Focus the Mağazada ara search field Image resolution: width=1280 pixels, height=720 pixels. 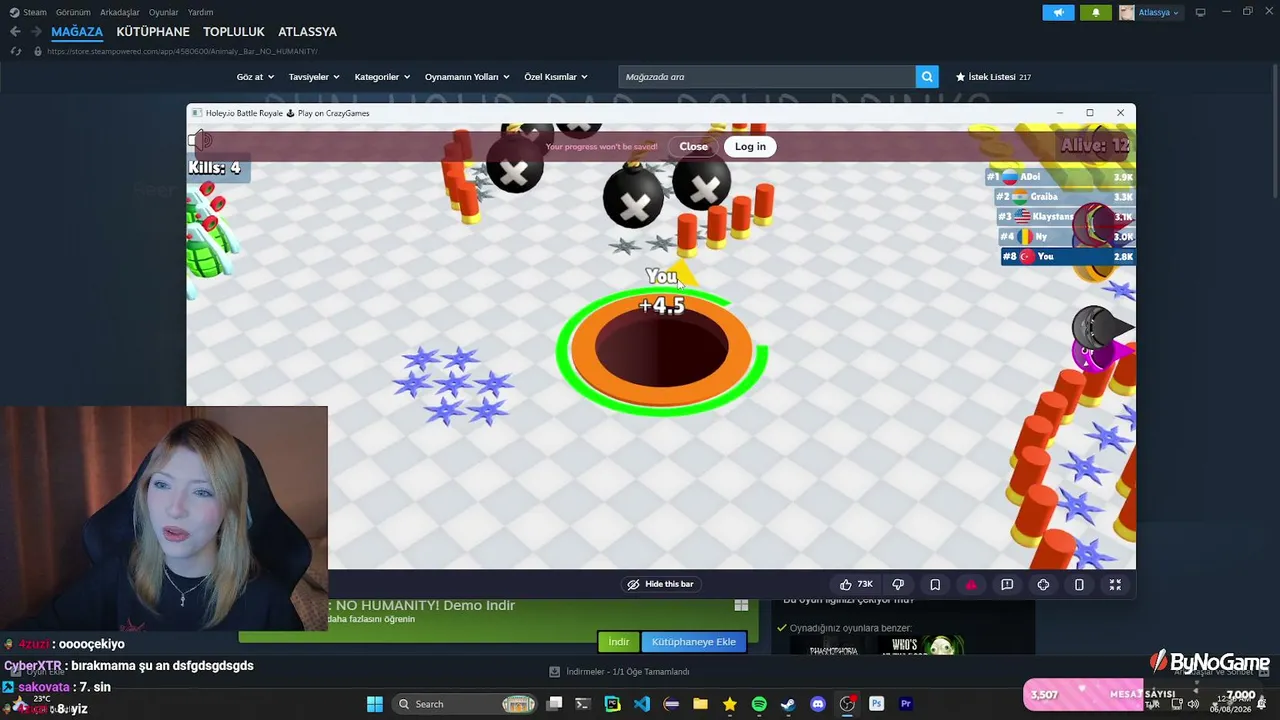coord(767,77)
